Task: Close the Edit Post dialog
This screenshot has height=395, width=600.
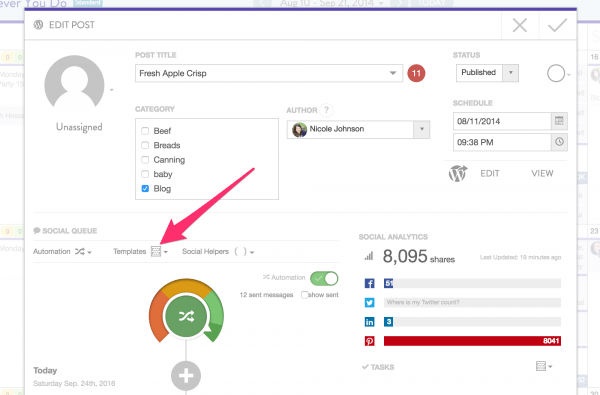Action: pos(520,26)
